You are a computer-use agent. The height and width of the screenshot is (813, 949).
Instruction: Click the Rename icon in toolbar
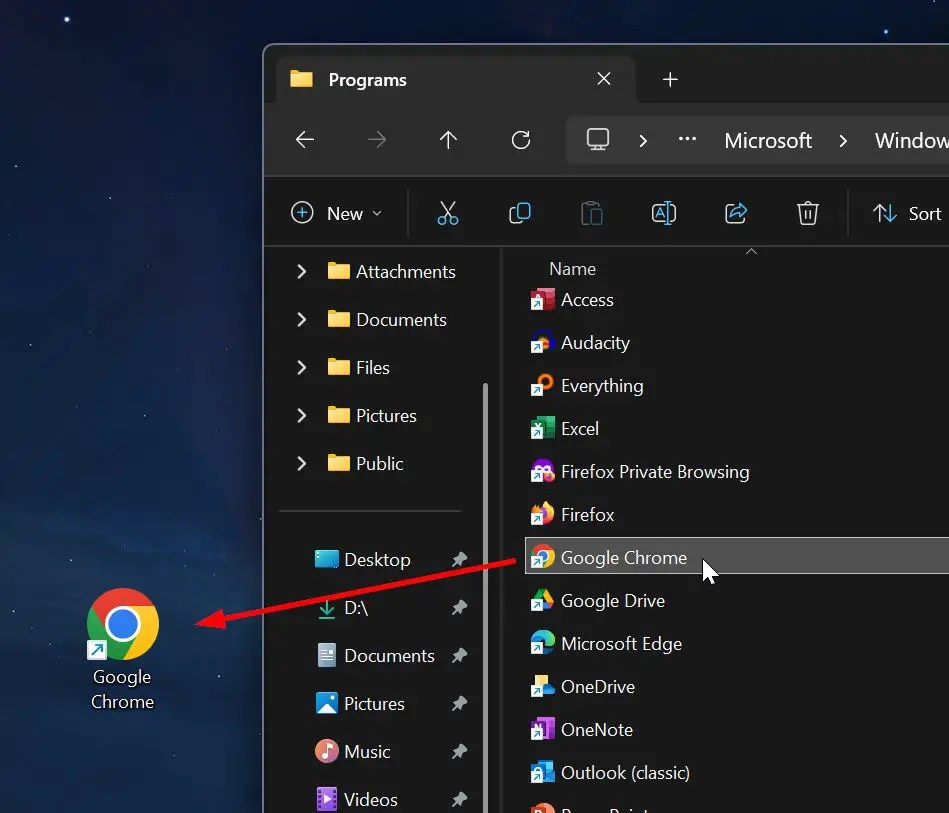(x=663, y=213)
